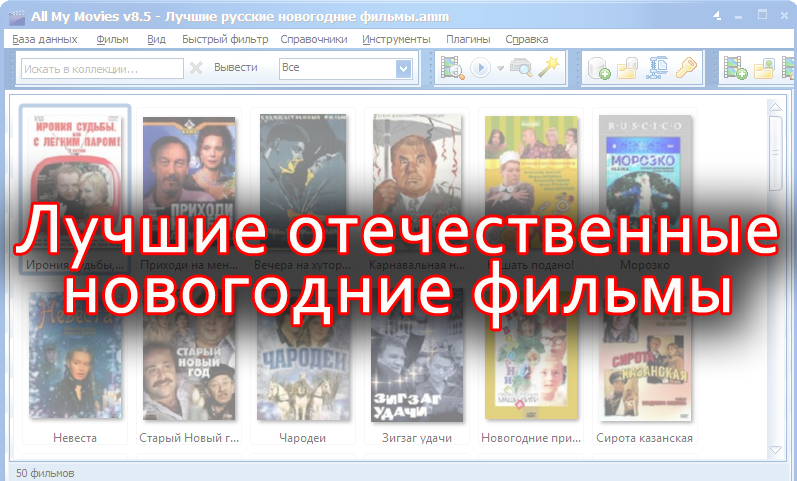This screenshot has height=481, width=797.
Task: Select the "Зигзаг удачи" movie poster
Action: [417, 355]
